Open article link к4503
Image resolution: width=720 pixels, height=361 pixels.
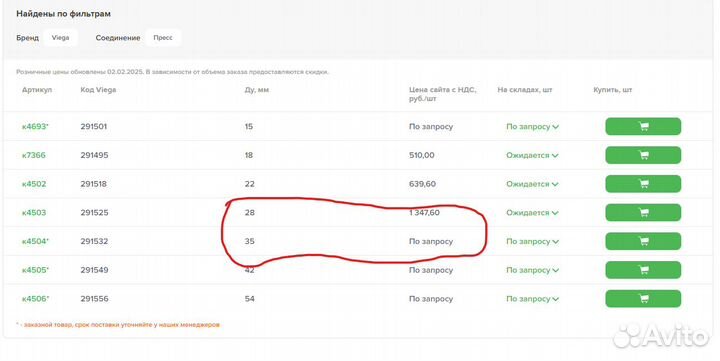[x=34, y=213]
